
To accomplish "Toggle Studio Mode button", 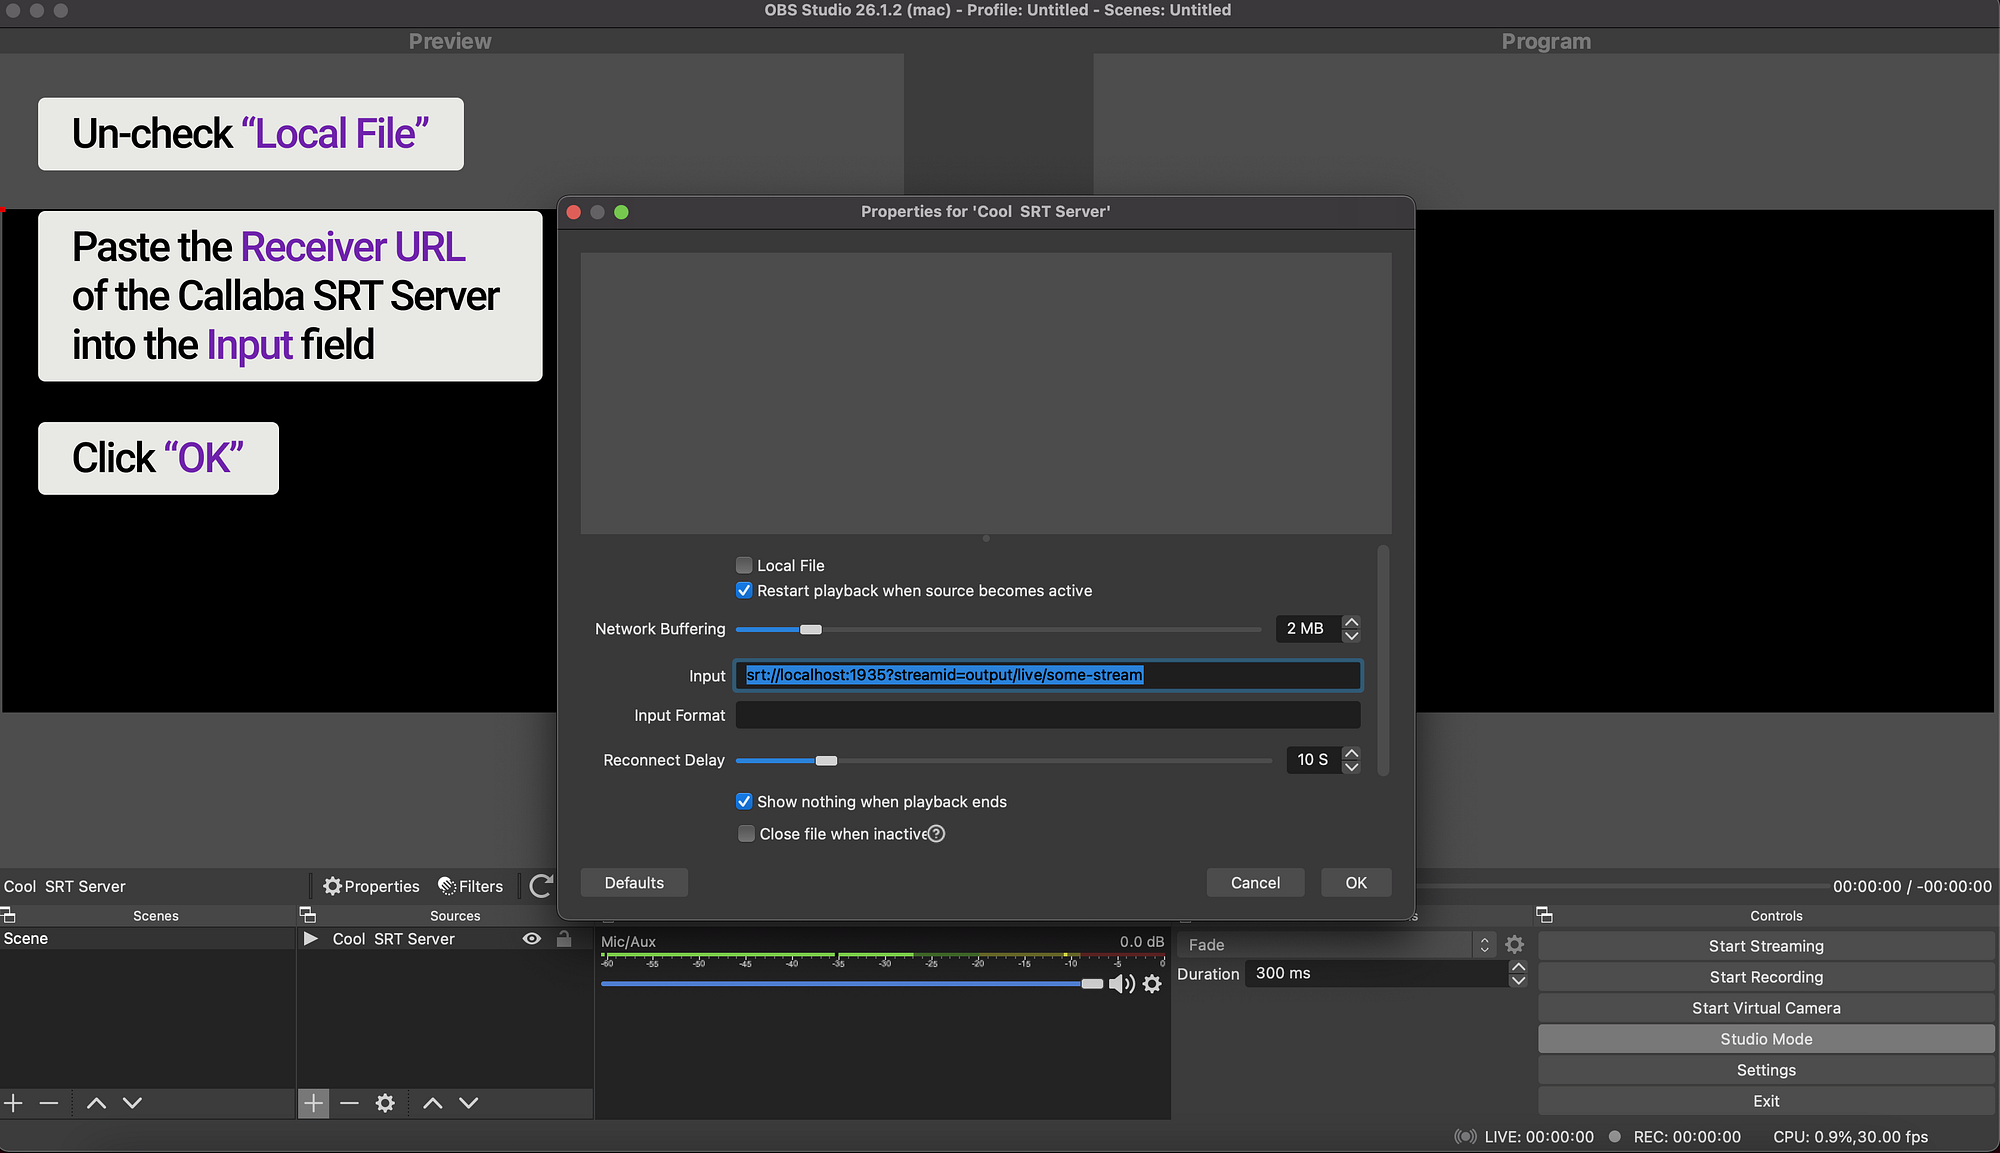I will click(1766, 1039).
